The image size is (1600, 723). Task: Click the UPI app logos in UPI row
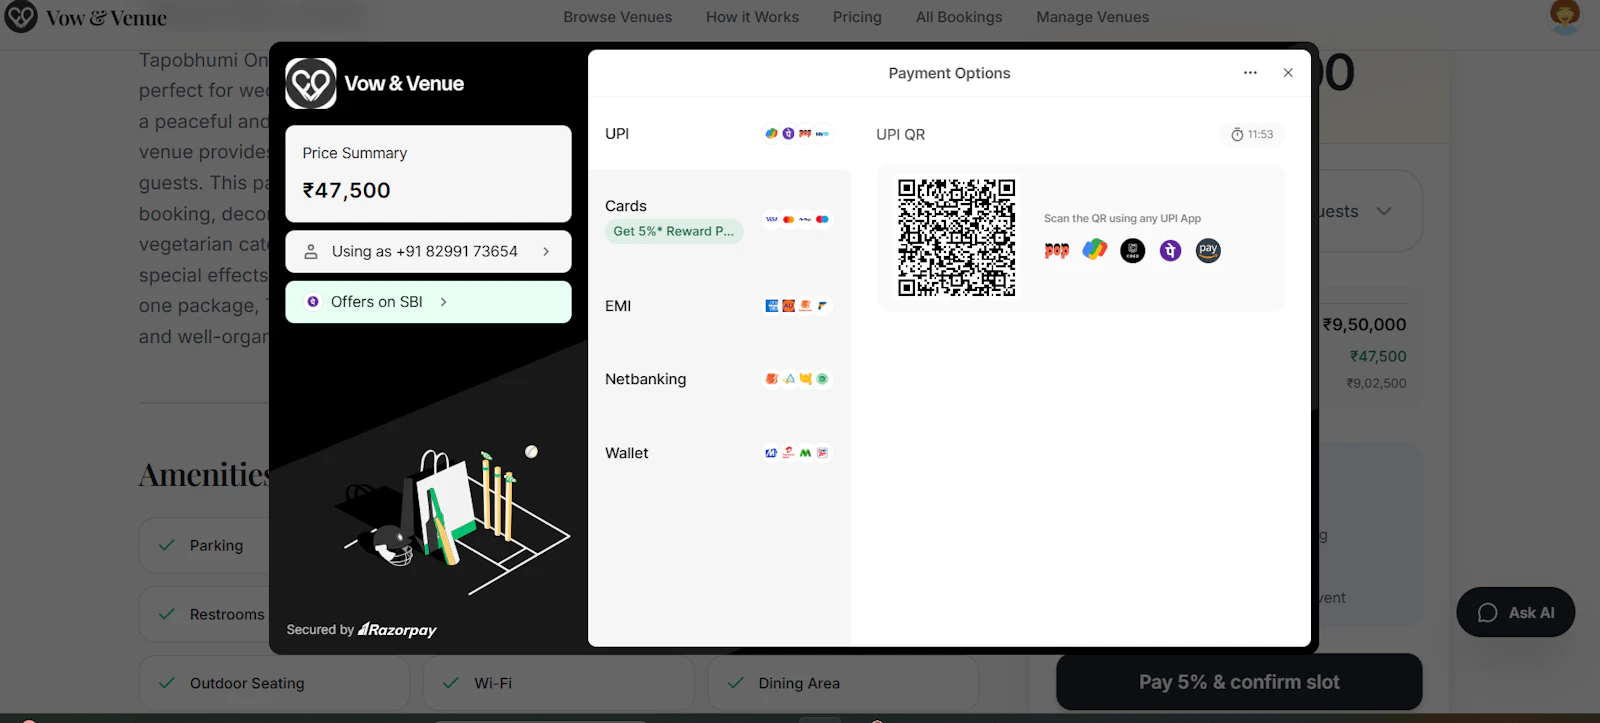click(x=797, y=133)
